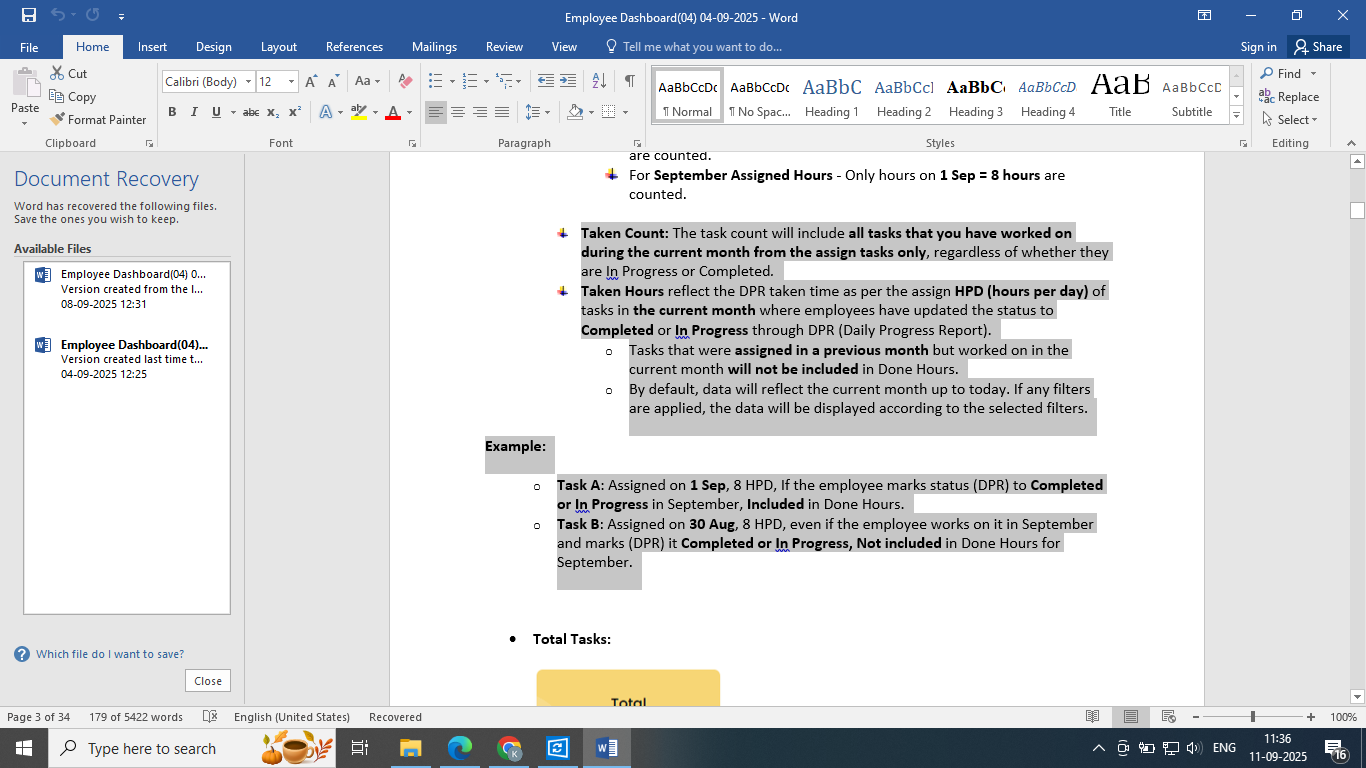Switch to the Layout tab
Image resolution: width=1366 pixels, height=768 pixels.
coord(278,47)
